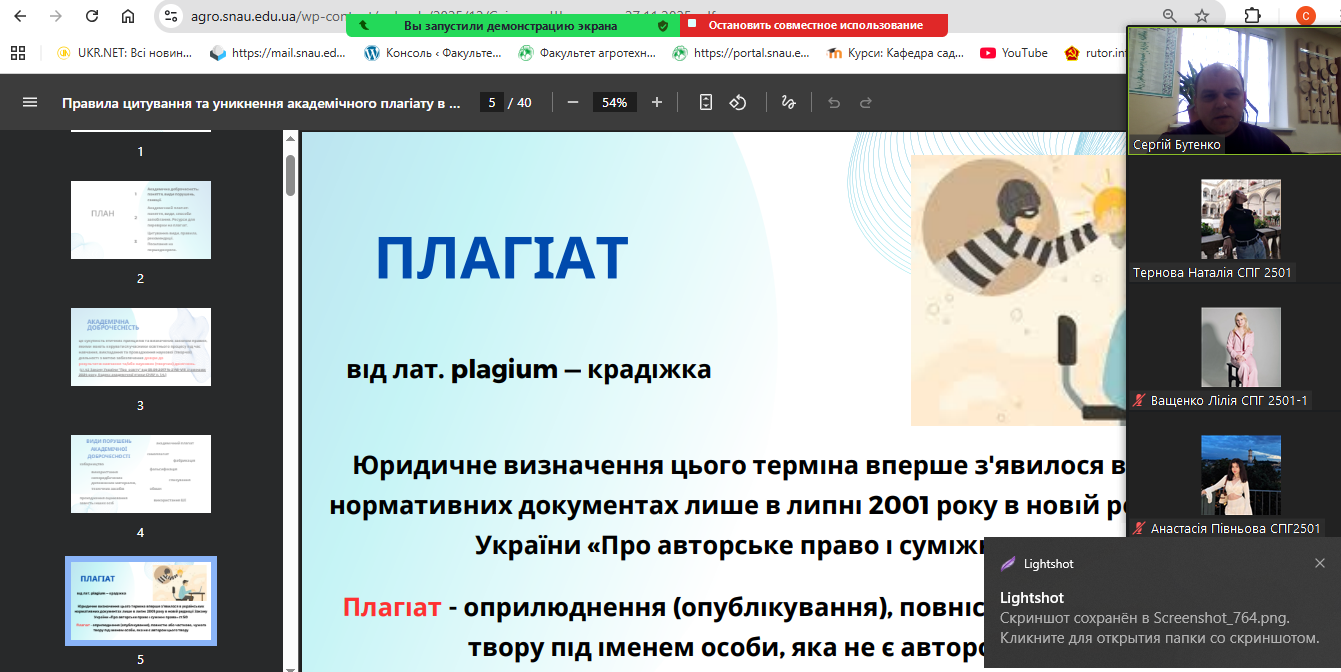Click the thumbnail panel vertical scrollbar
The image size is (1341, 672).
click(290, 175)
